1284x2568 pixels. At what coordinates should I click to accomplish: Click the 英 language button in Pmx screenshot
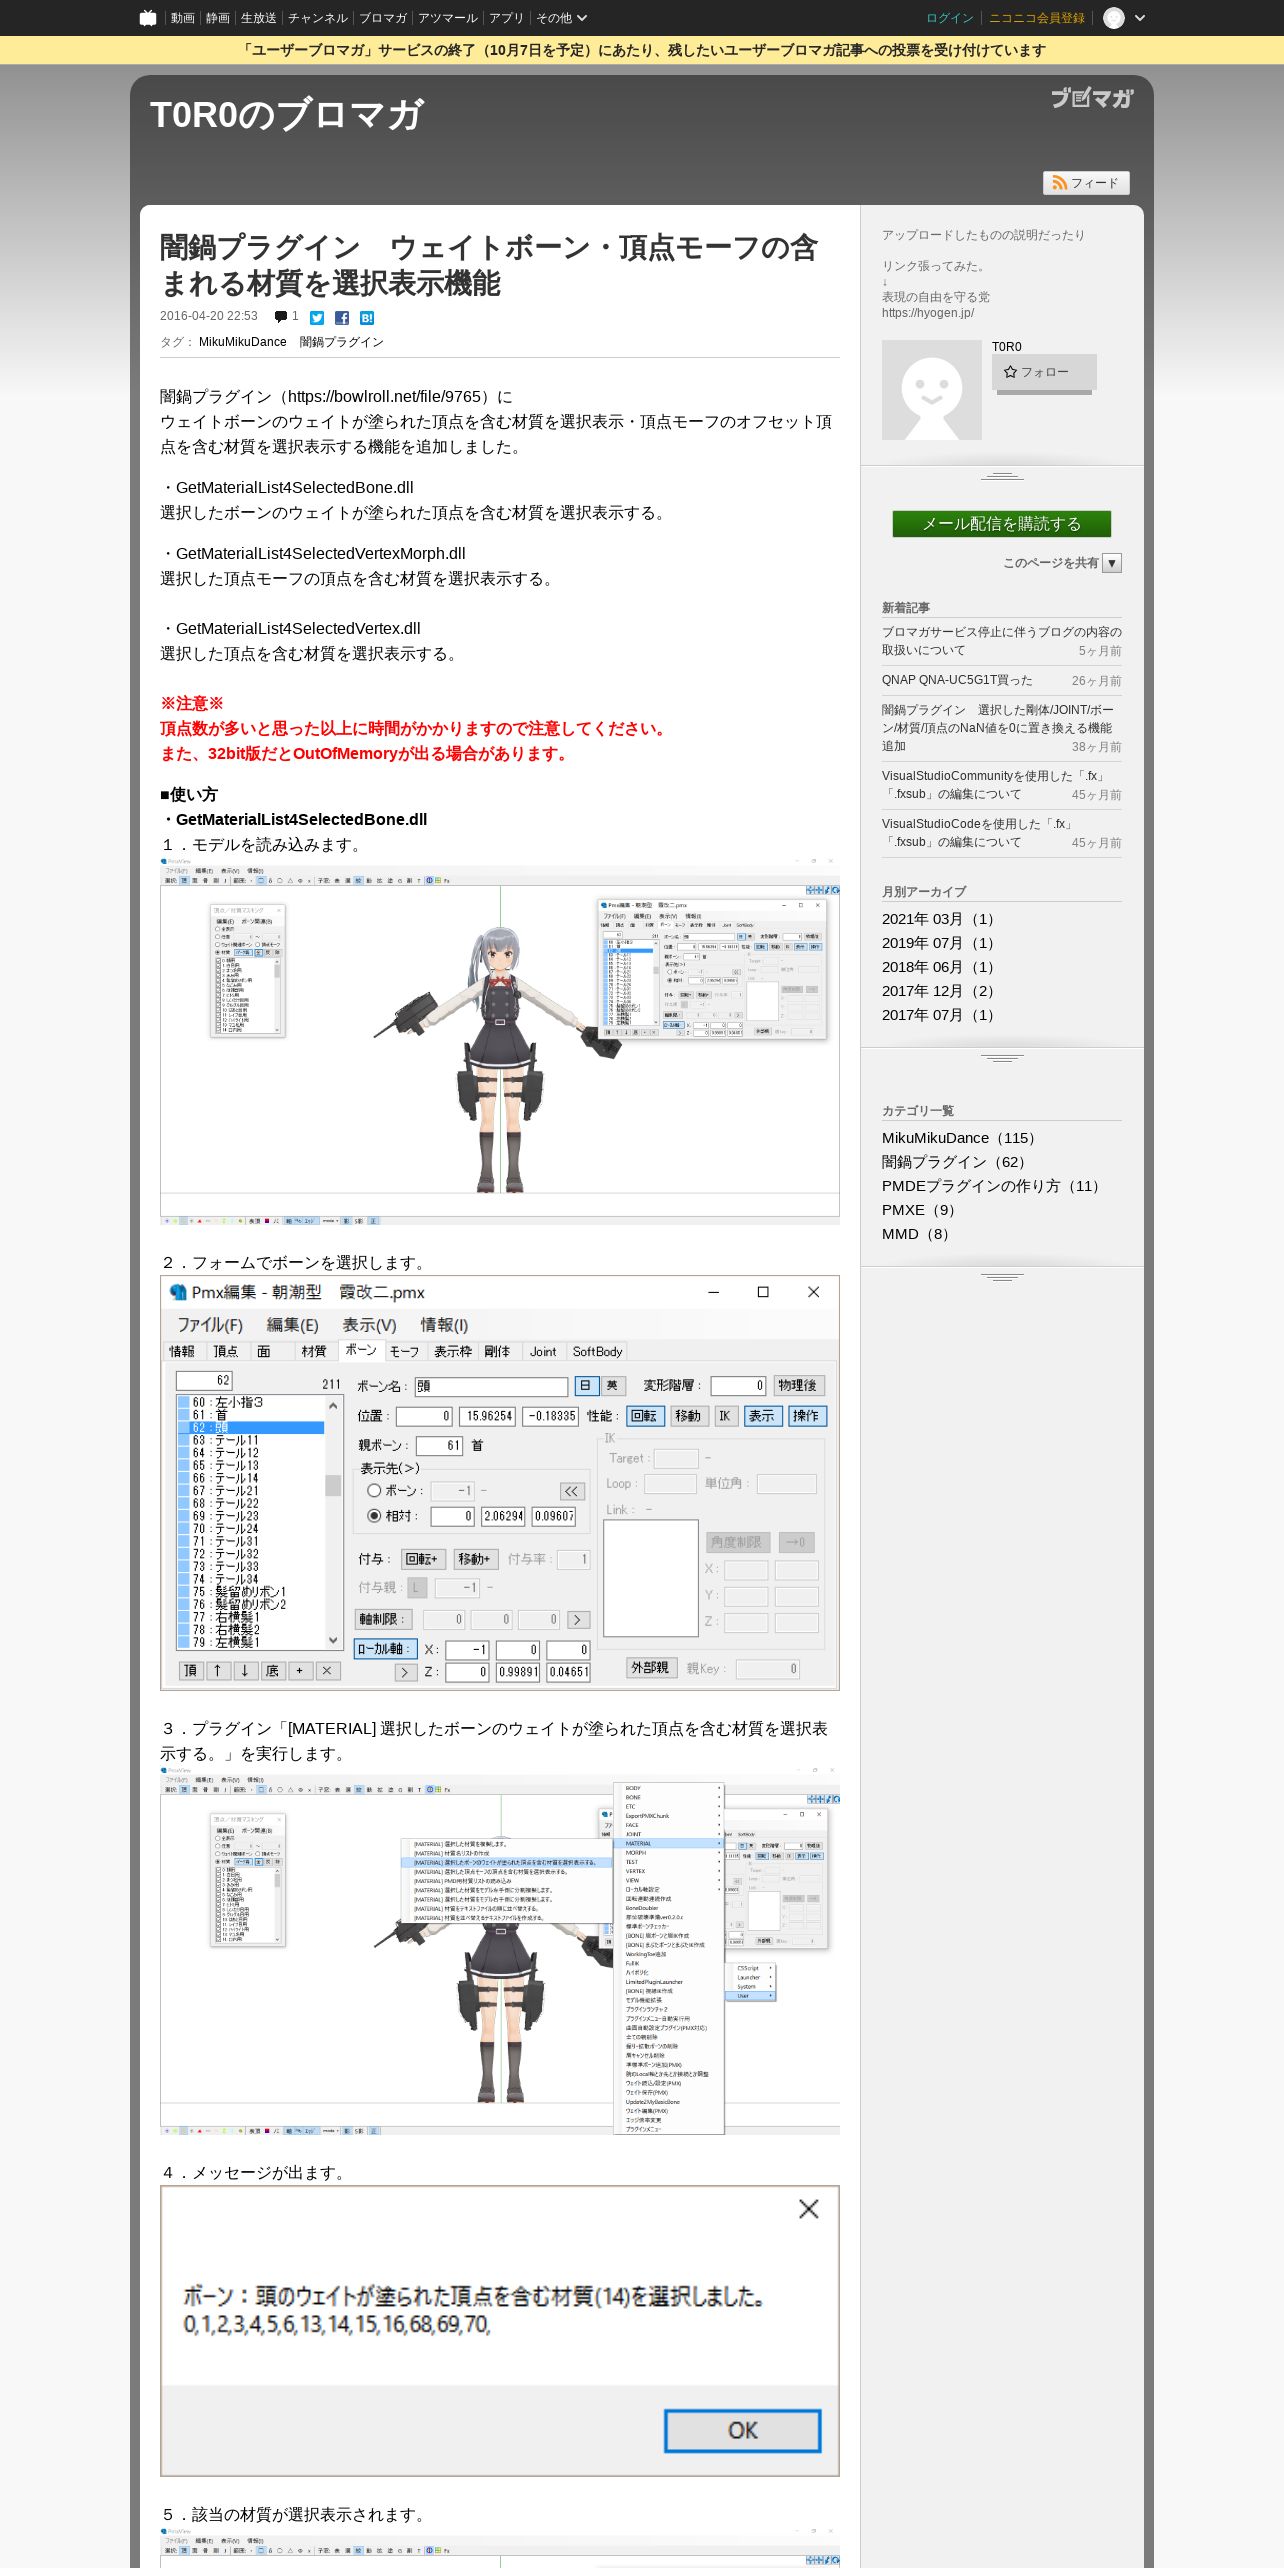coord(612,1386)
